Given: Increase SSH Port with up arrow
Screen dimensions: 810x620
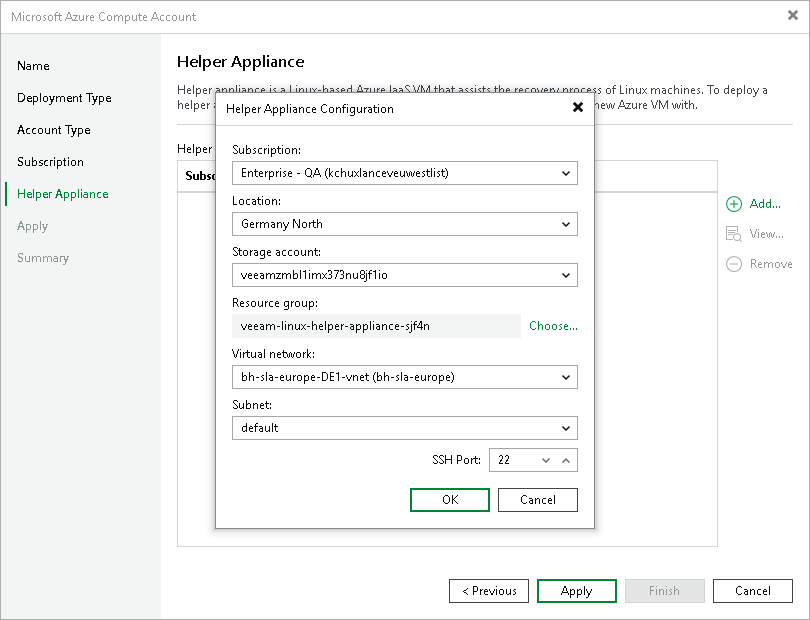Looking at the screenshot, I should pyautogui.click(x=566, y=460).
